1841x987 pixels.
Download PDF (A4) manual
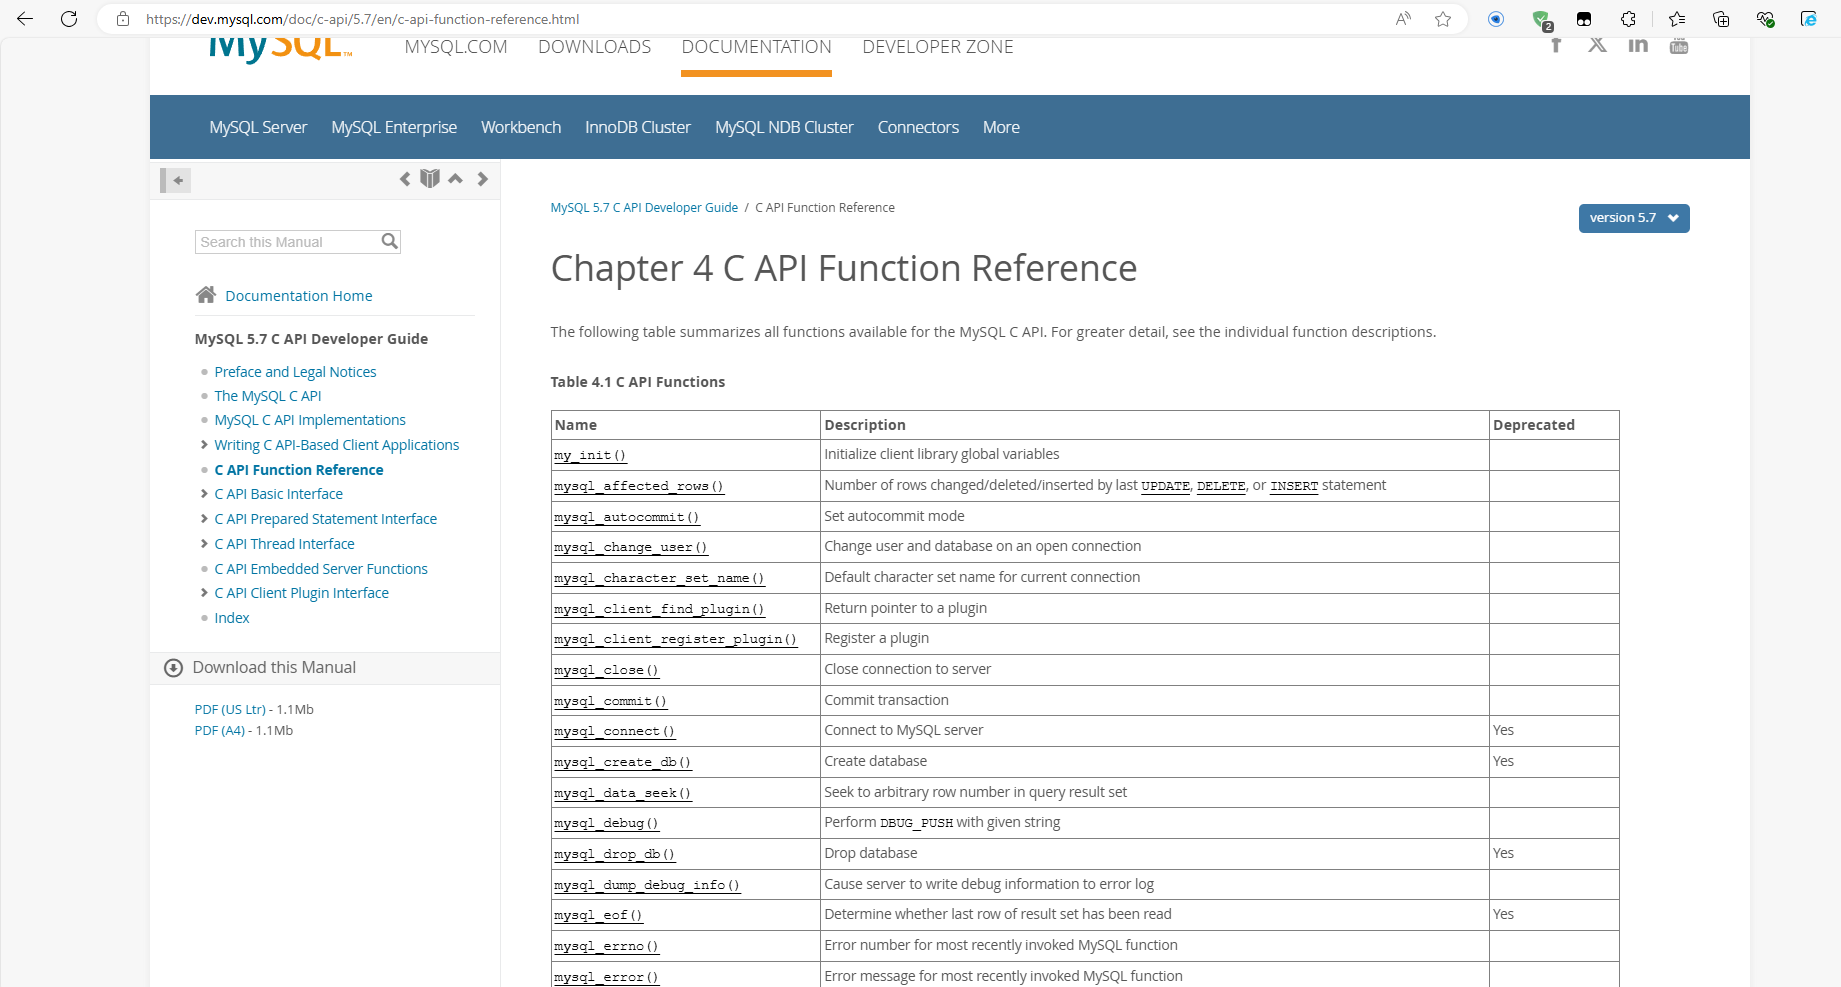click(220, 730)
